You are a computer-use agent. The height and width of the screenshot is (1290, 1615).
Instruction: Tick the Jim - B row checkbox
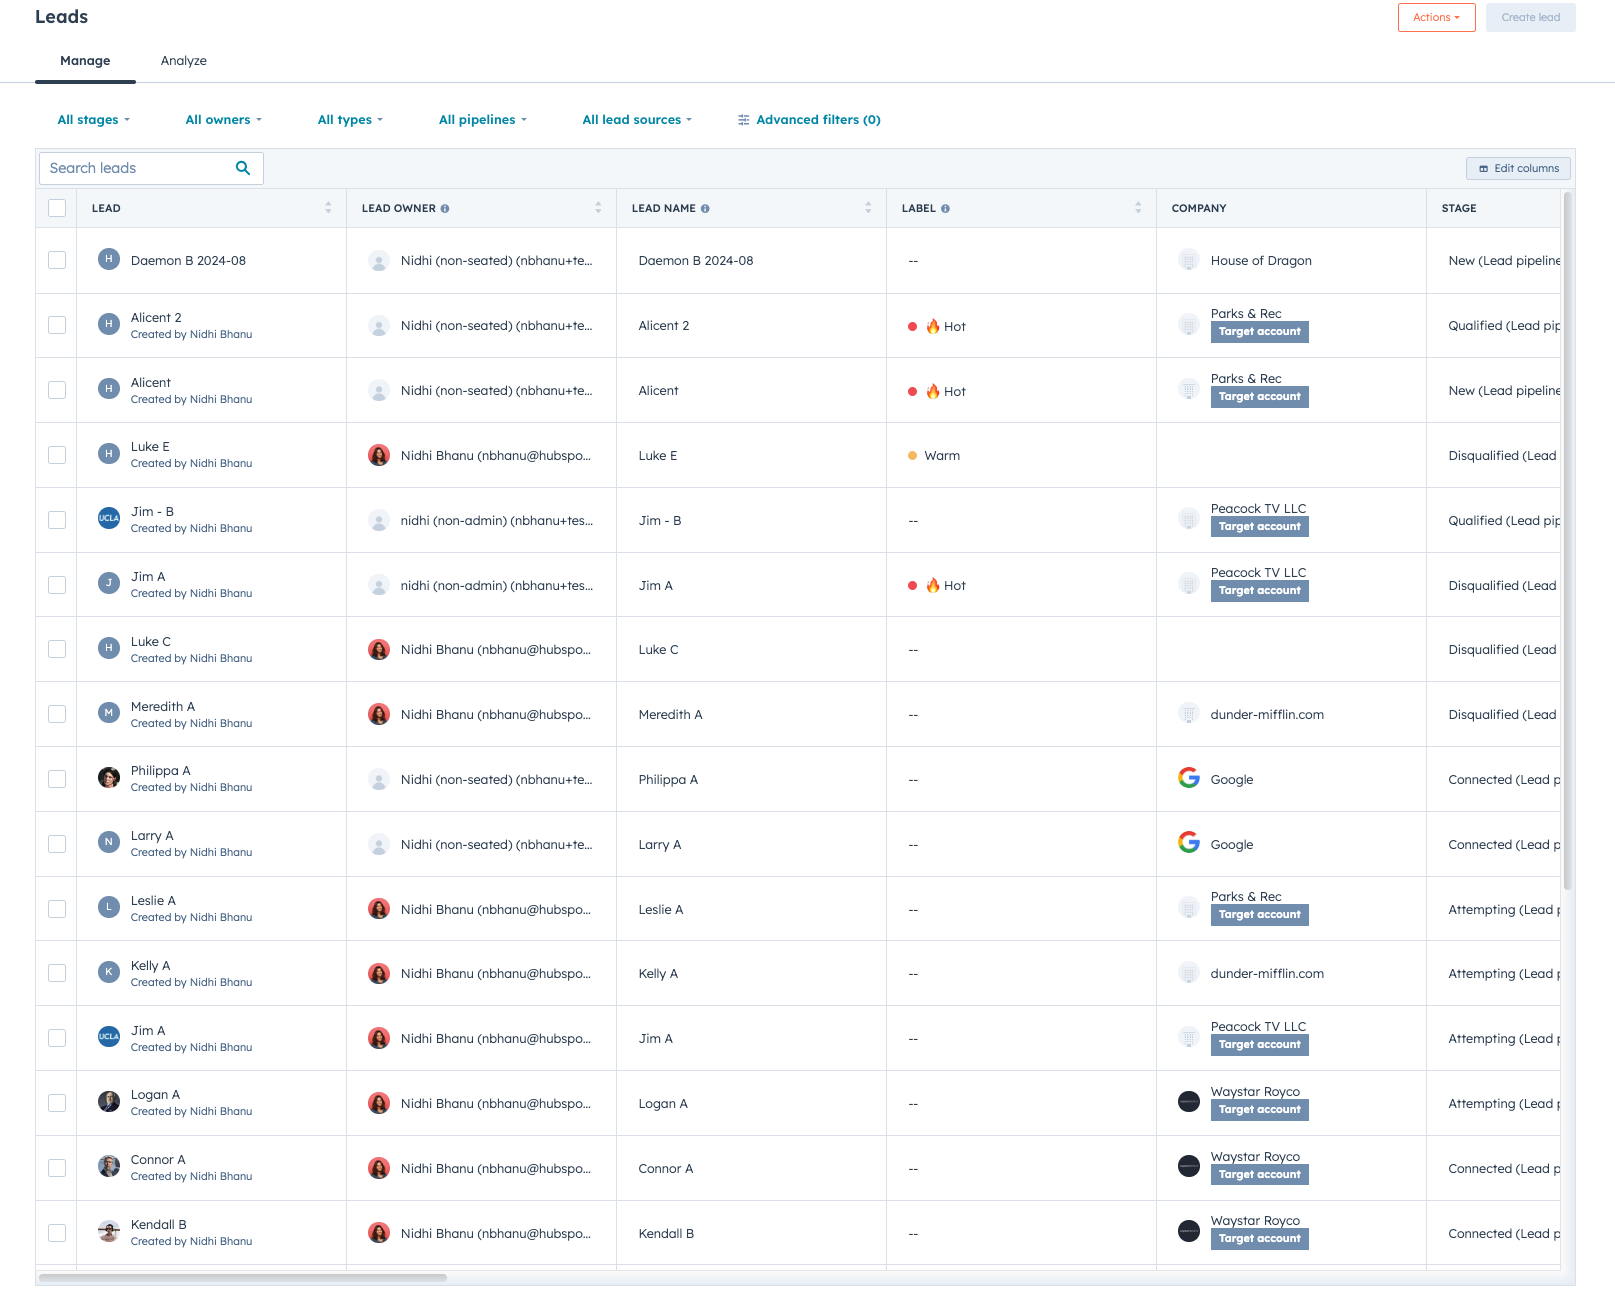(57, 520)
